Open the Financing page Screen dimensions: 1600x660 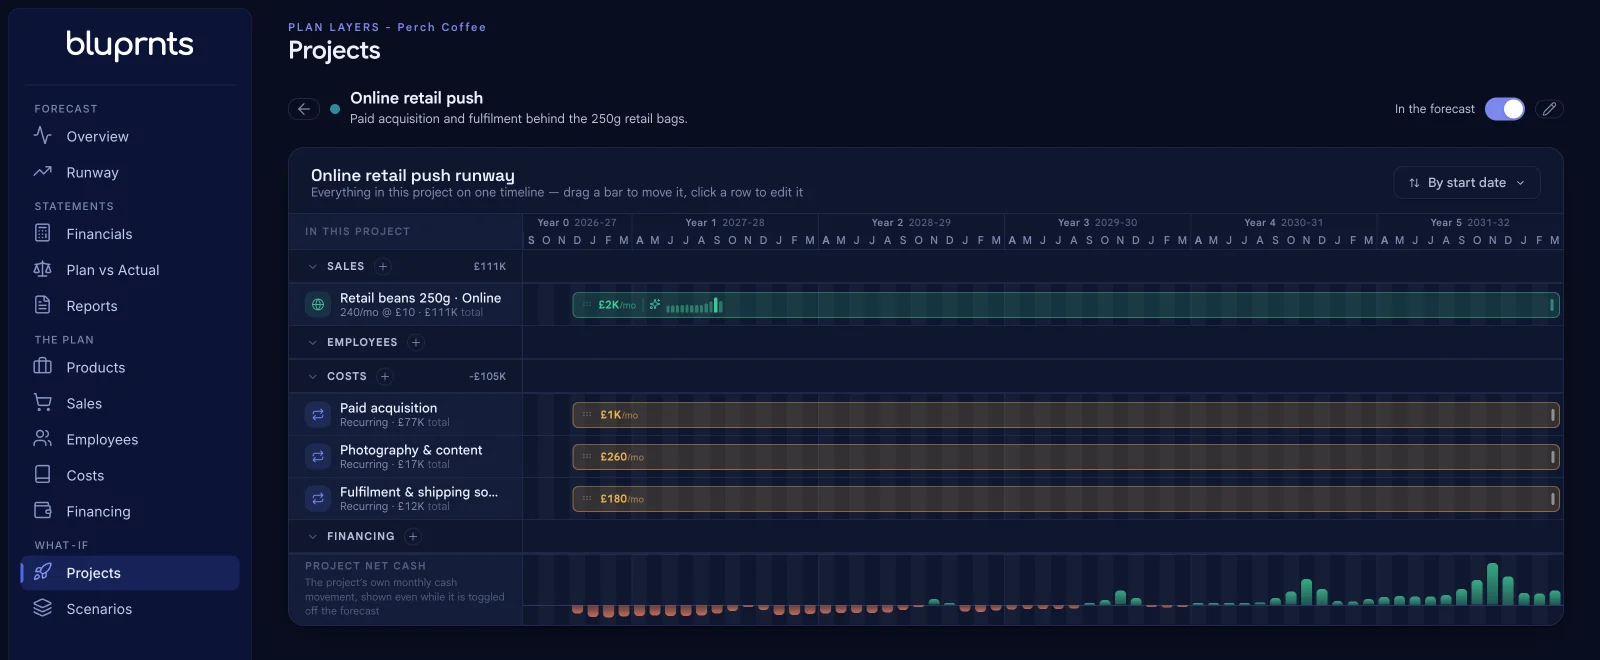130,511
